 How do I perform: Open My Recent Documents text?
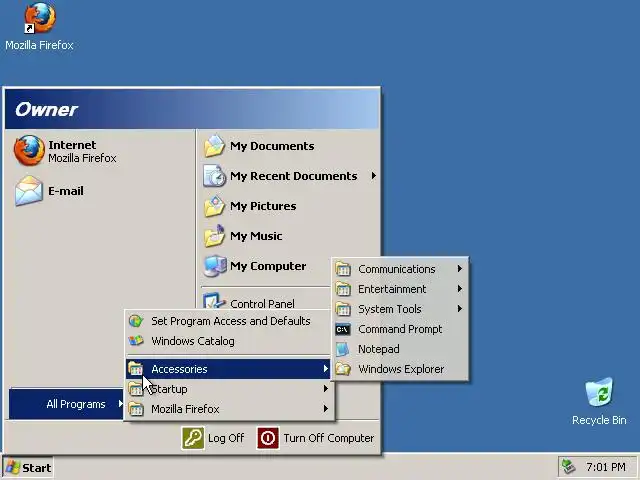click(x=293, y=176)
